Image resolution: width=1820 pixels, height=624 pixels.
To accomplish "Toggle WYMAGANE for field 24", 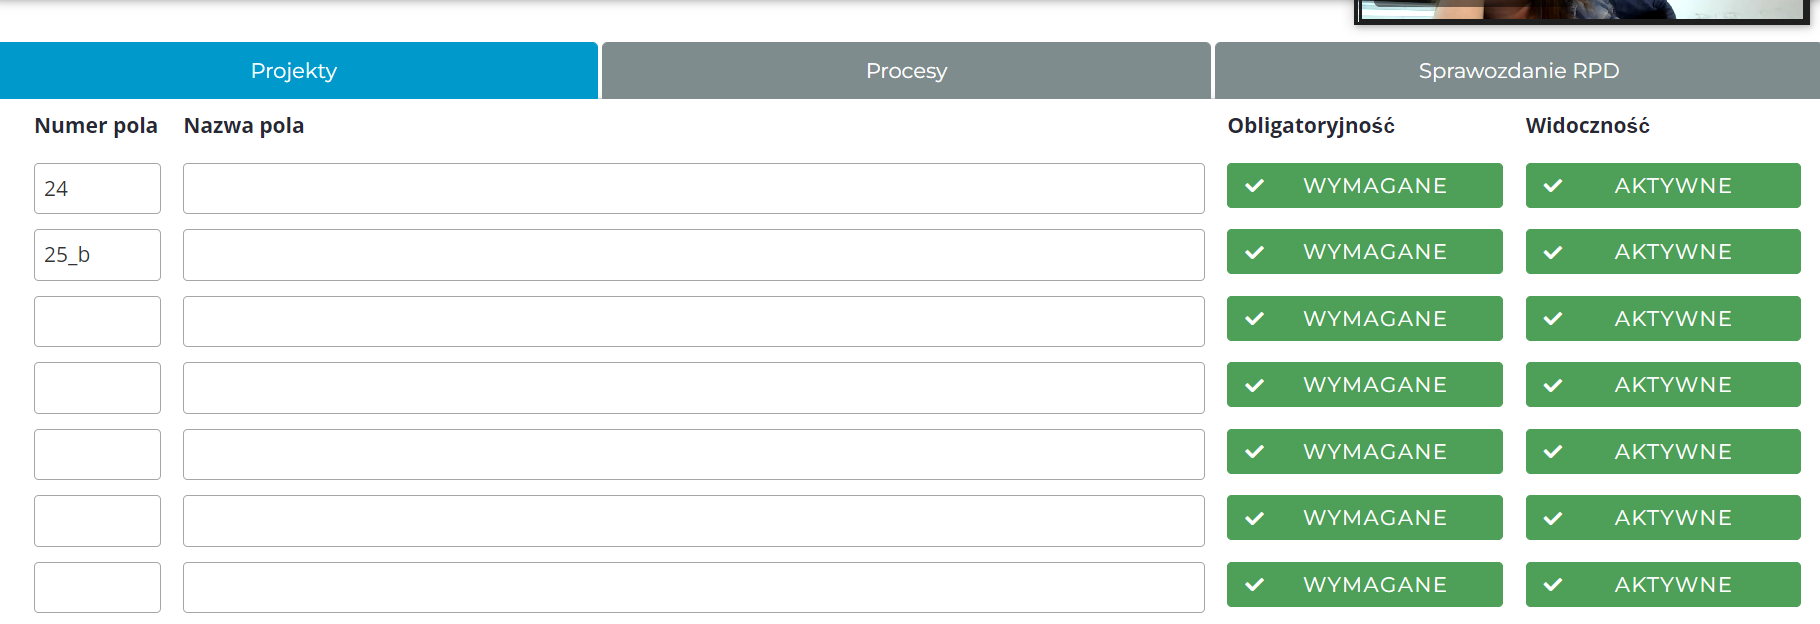I will click(x=1364, y=186).
